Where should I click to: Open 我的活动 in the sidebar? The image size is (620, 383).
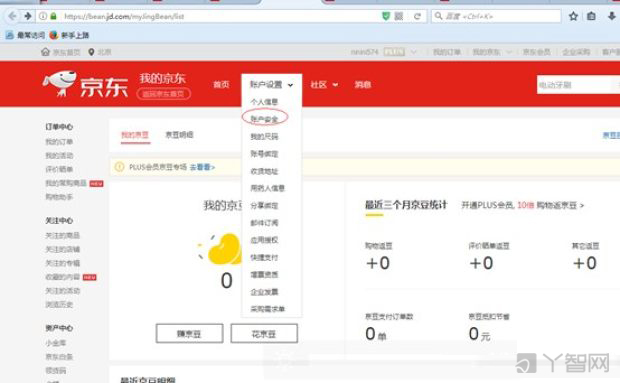59,155
